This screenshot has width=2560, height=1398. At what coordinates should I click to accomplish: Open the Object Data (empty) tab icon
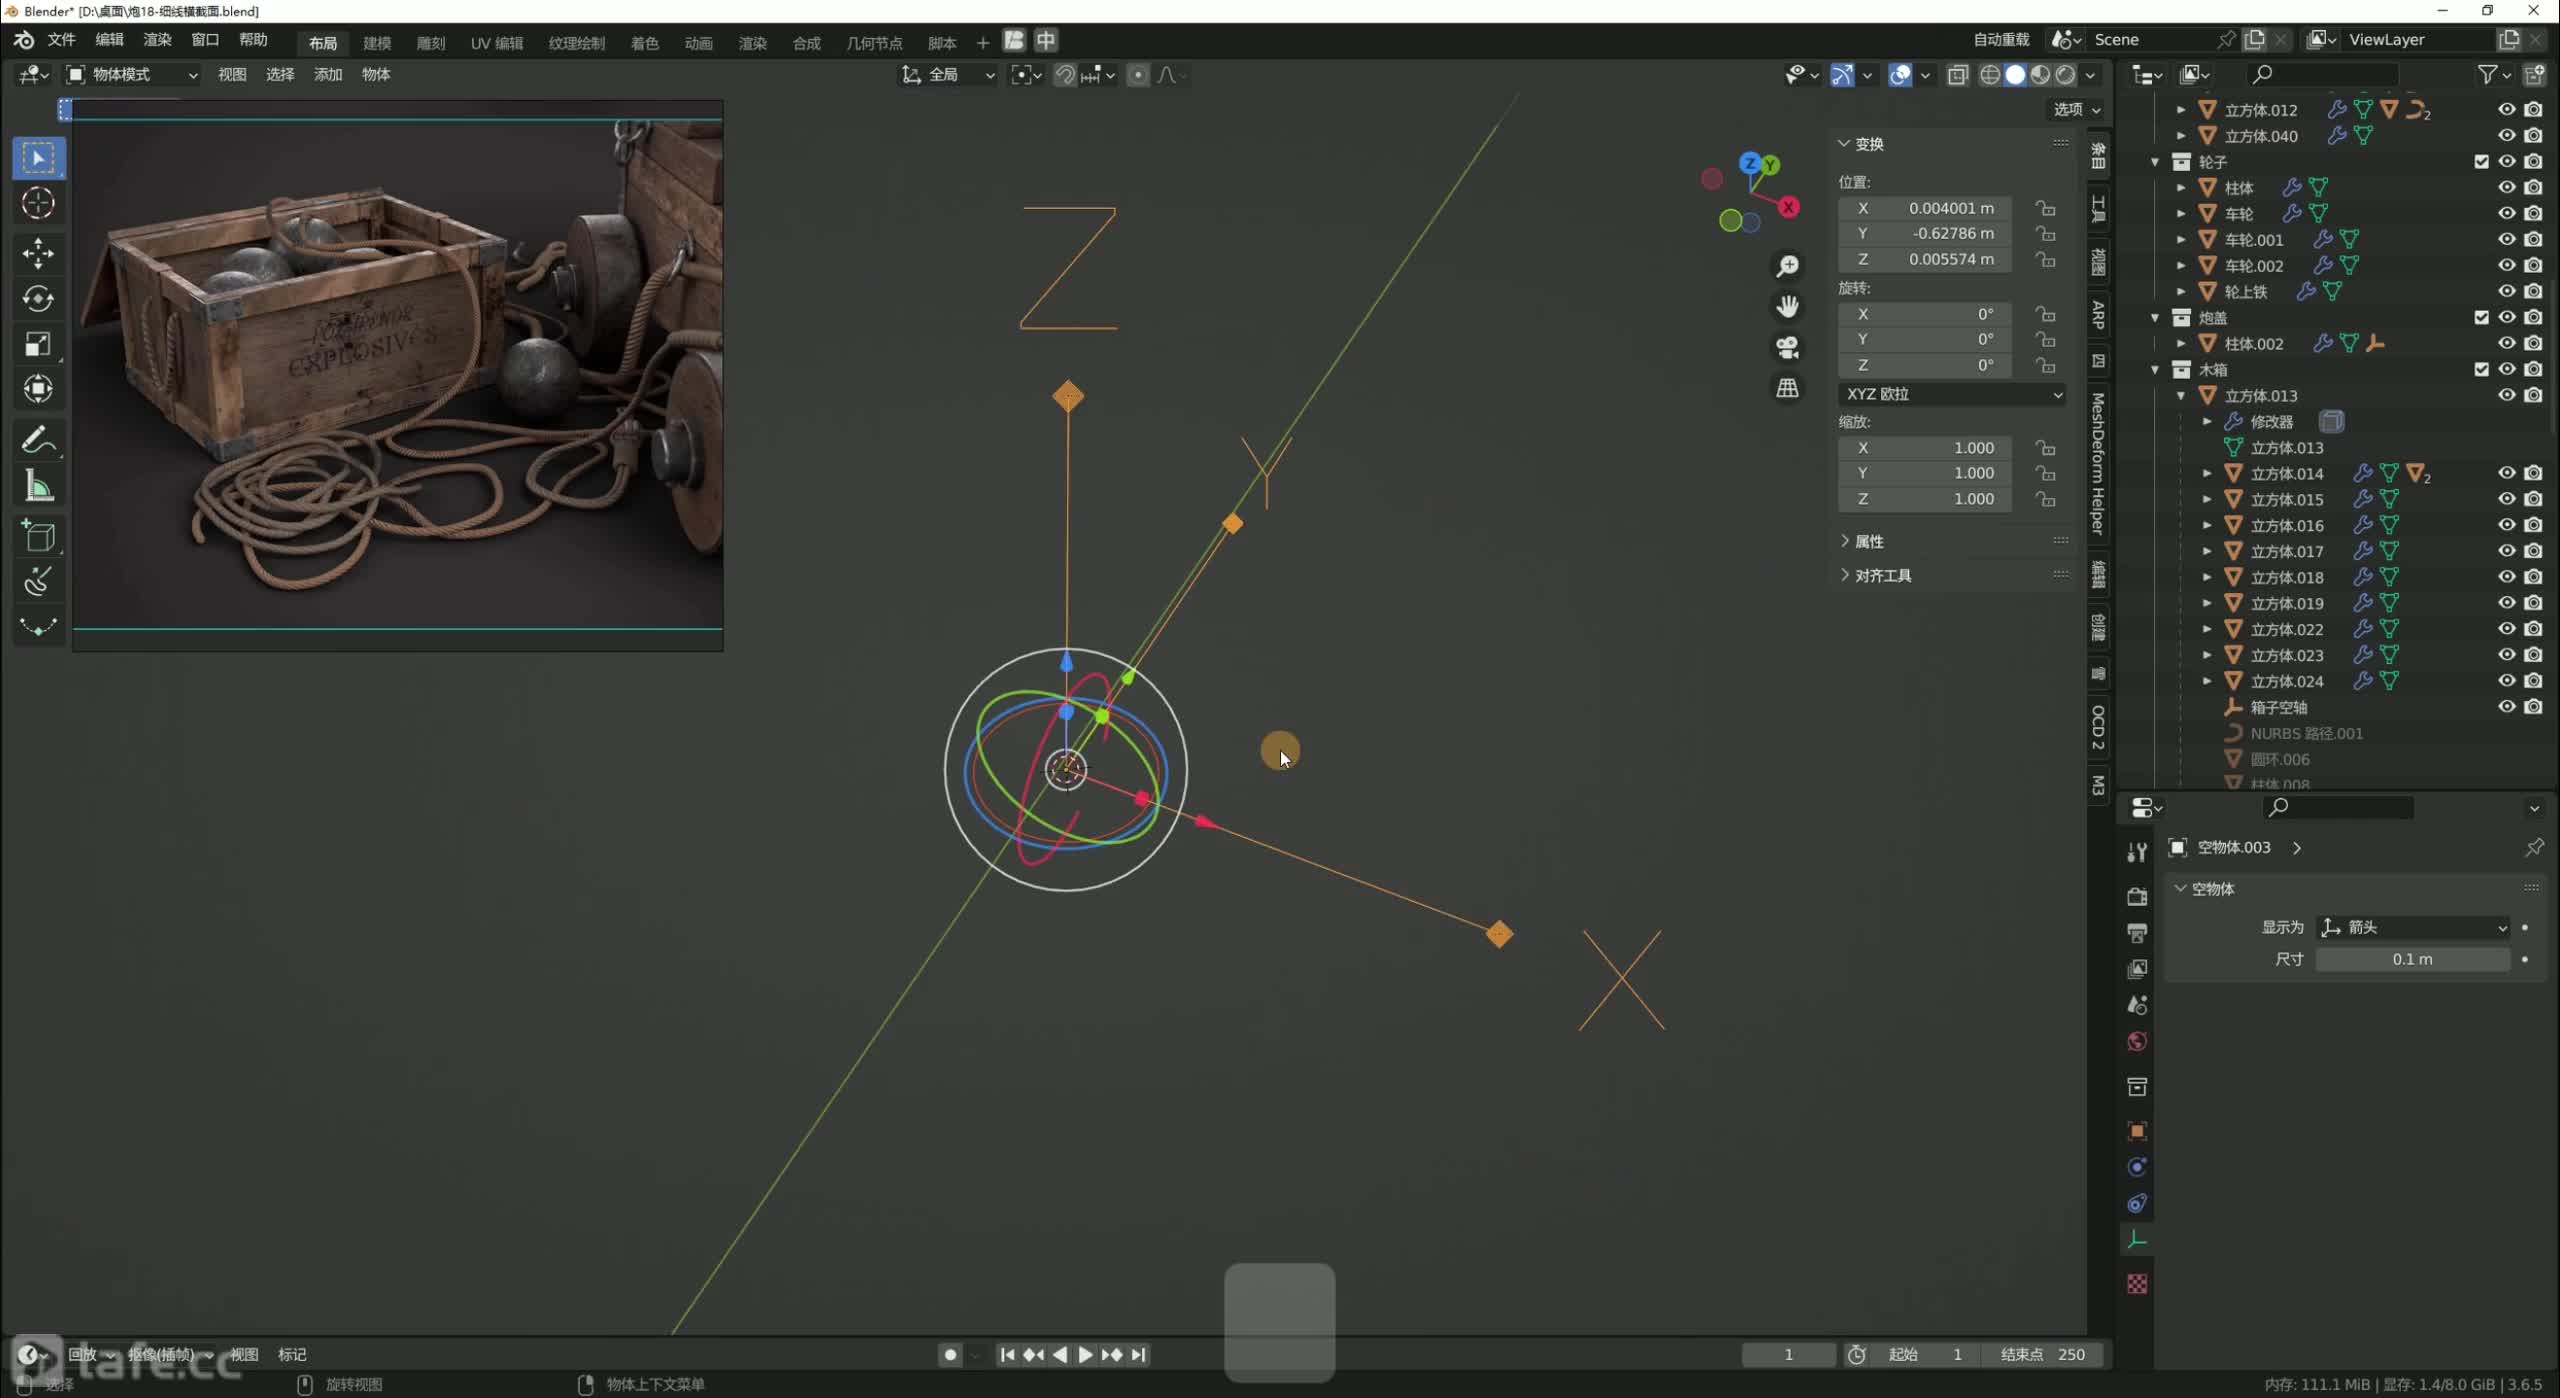(2137, 1240)
